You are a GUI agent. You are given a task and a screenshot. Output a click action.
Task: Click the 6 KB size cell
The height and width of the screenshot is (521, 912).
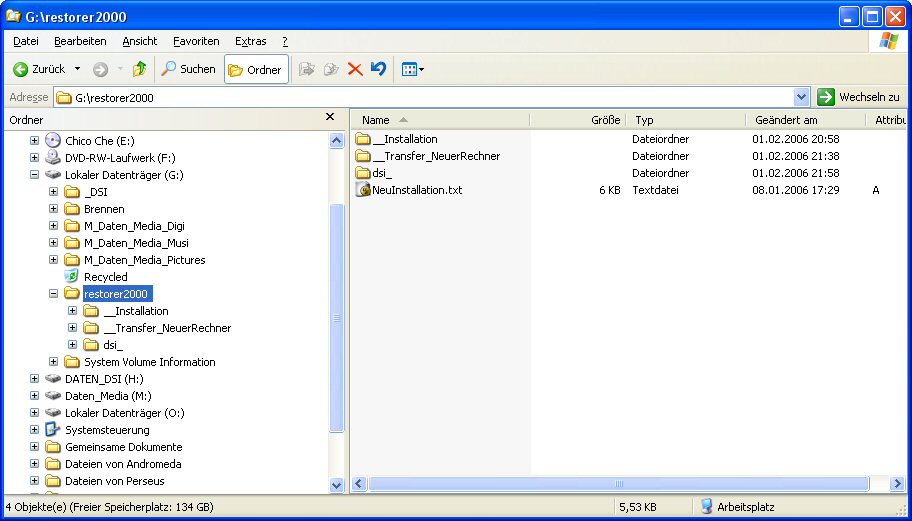(610, 190)
